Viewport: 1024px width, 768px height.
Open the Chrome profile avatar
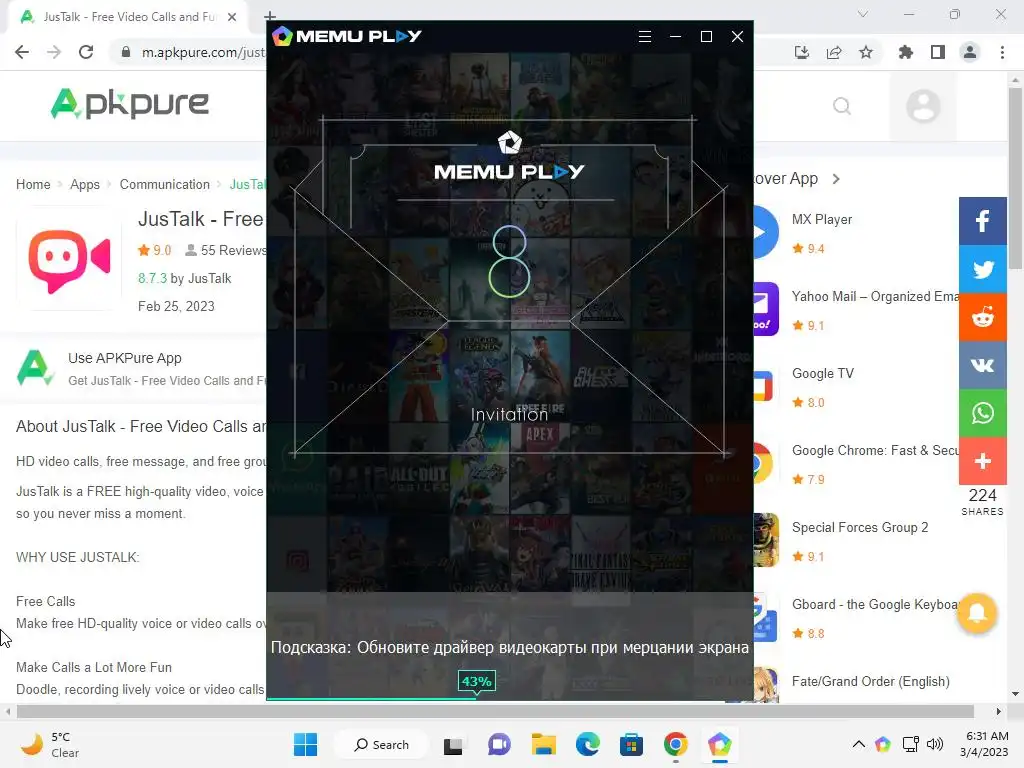pos(970,52)
